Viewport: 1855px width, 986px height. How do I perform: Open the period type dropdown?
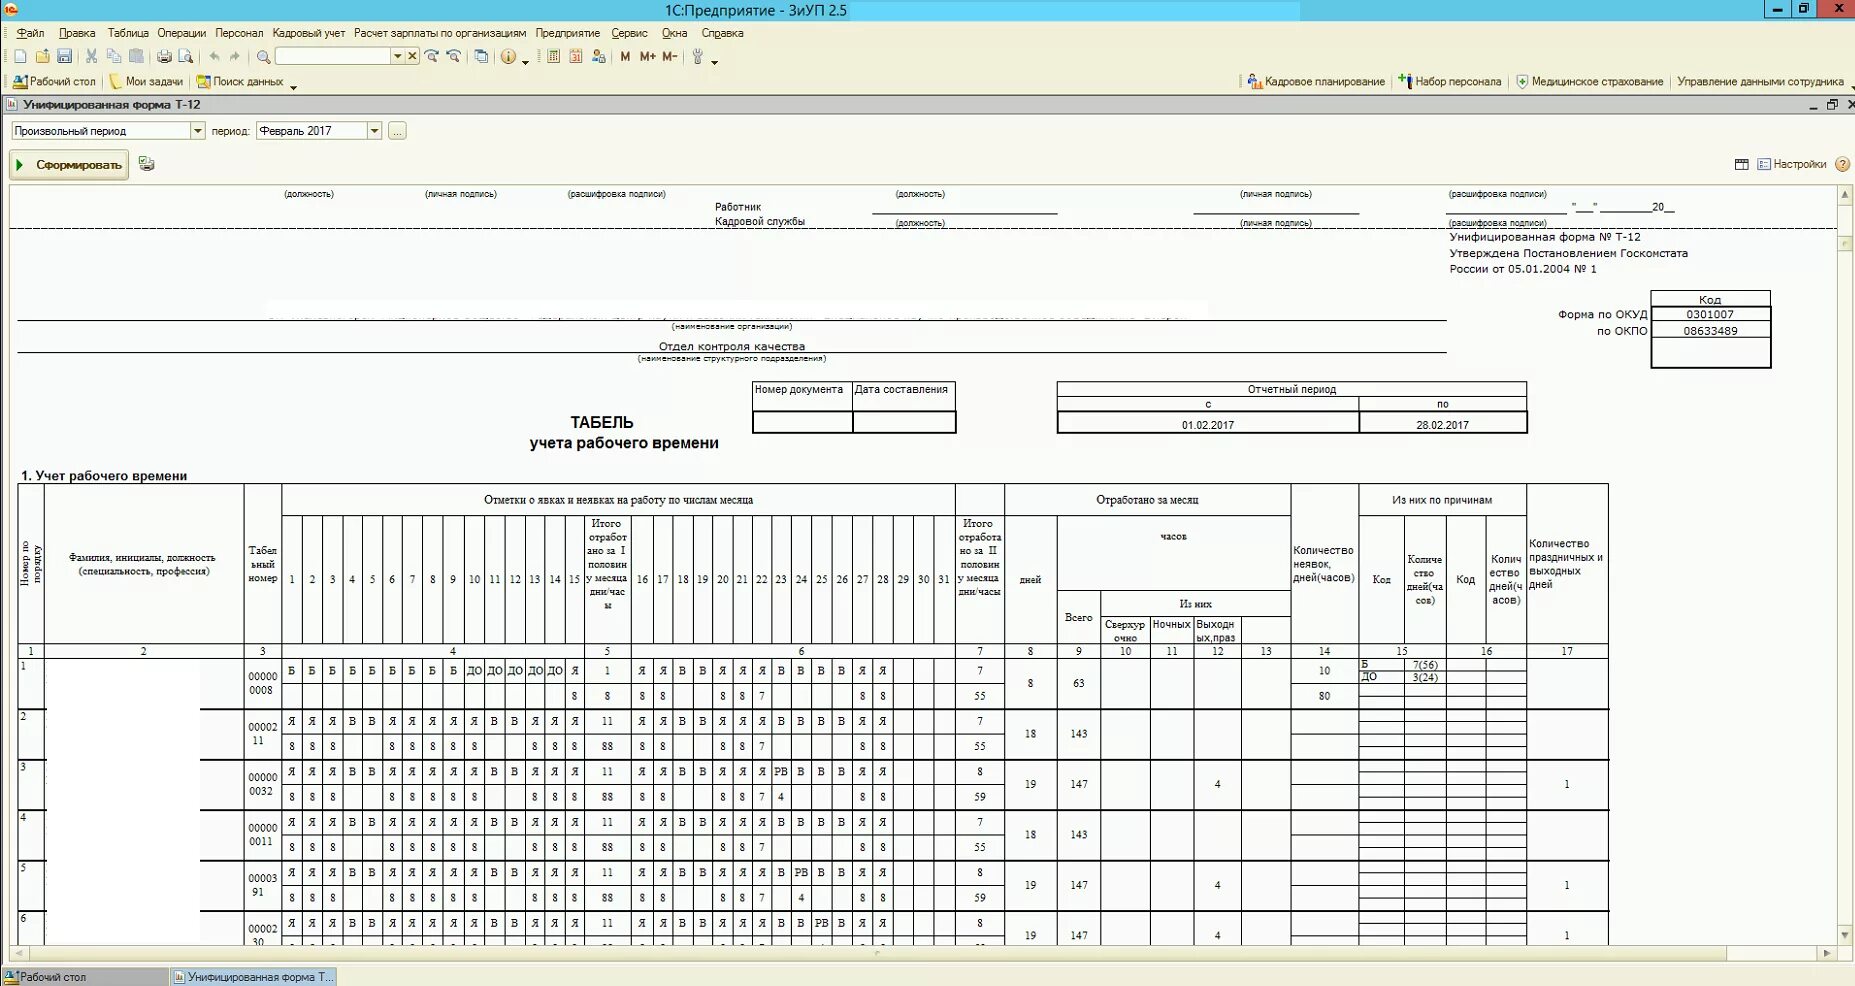197,131
